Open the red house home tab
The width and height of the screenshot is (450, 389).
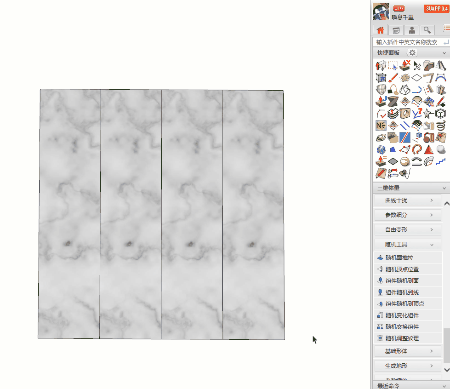[380, 30]
